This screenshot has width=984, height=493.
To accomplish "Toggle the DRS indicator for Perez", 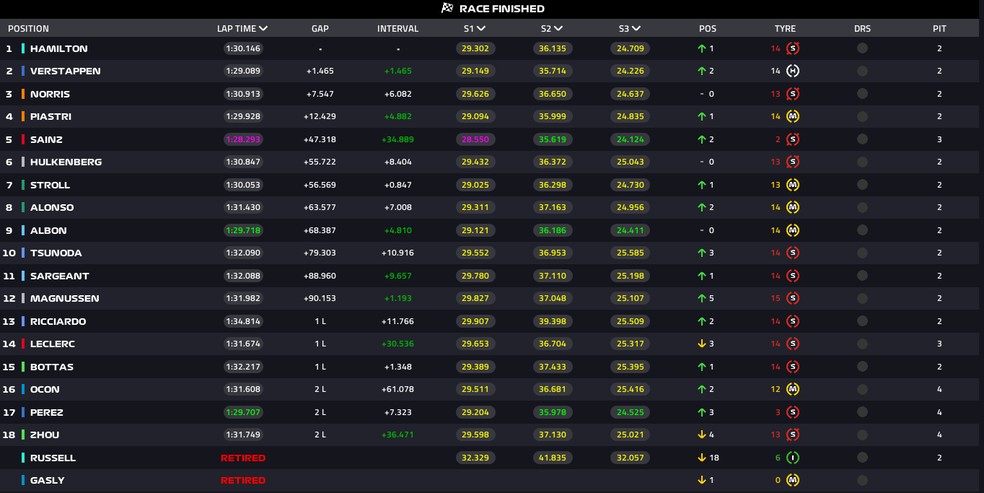I will point(862,412).
